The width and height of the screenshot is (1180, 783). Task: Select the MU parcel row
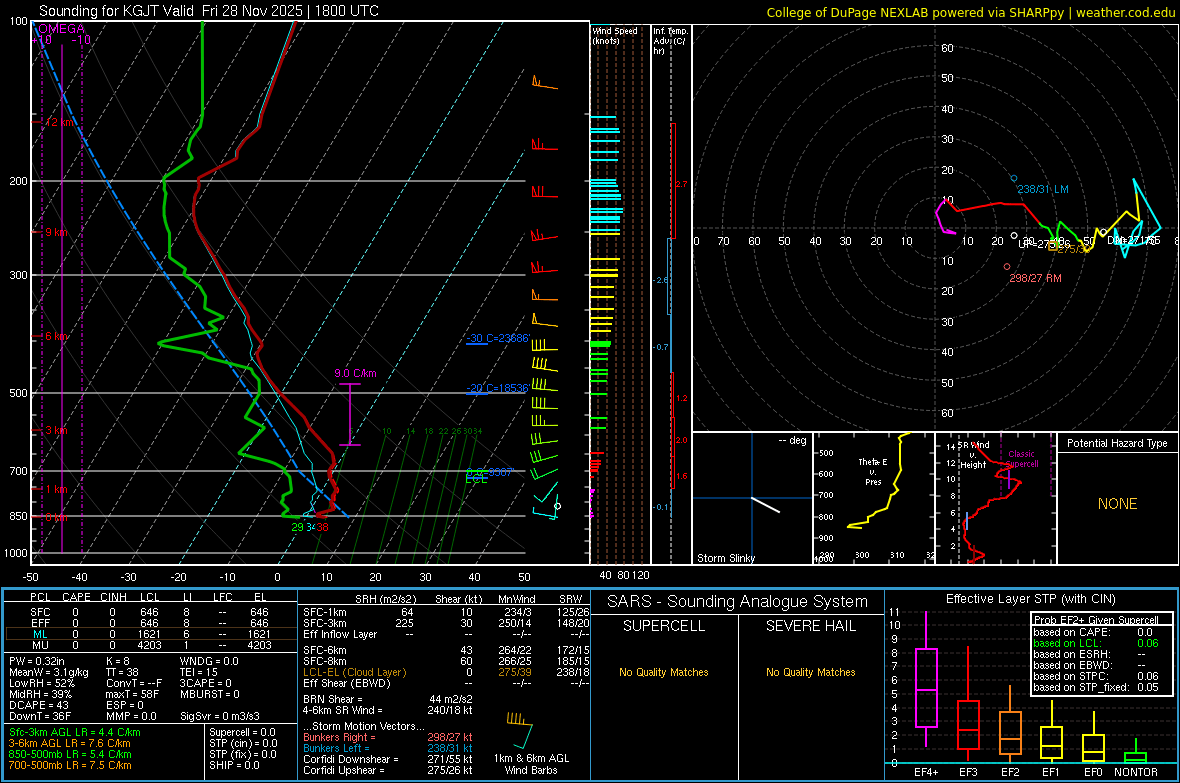point(150,644)
